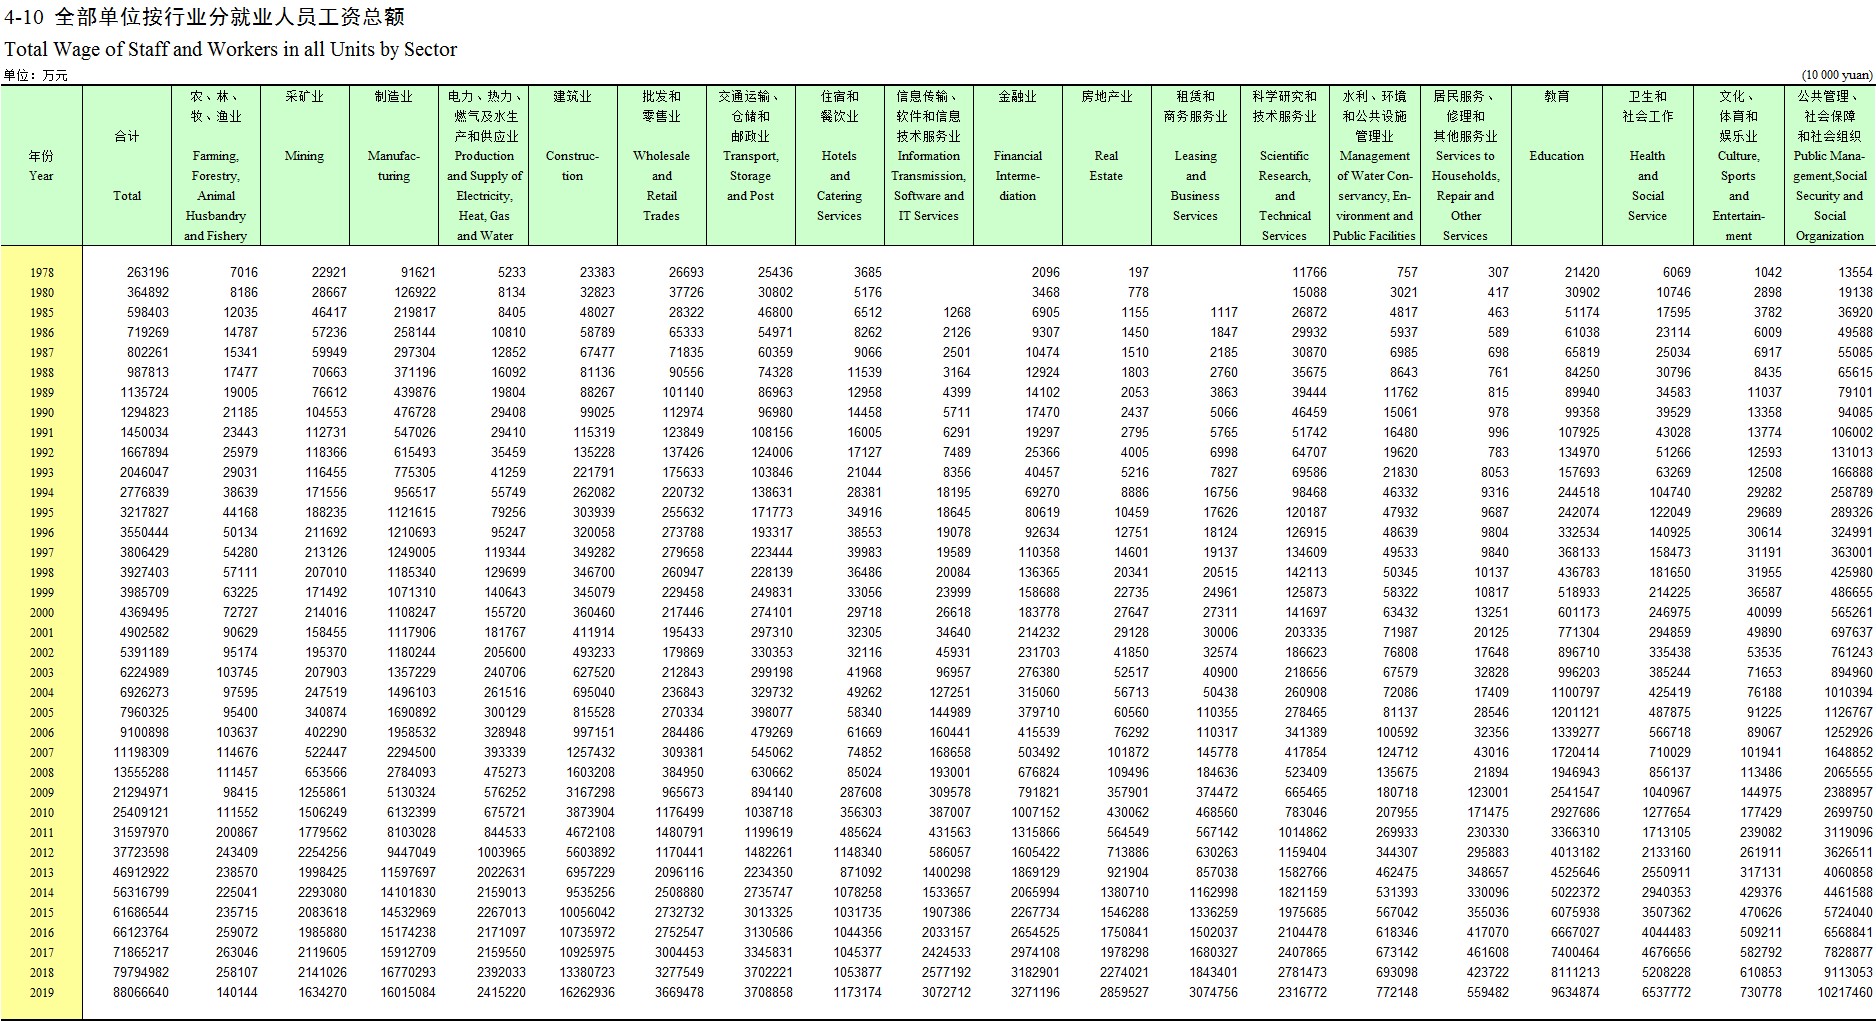Click the subtitle 'Total Wage of Staff and Workers in all Units by Sector'

point(231,49)
